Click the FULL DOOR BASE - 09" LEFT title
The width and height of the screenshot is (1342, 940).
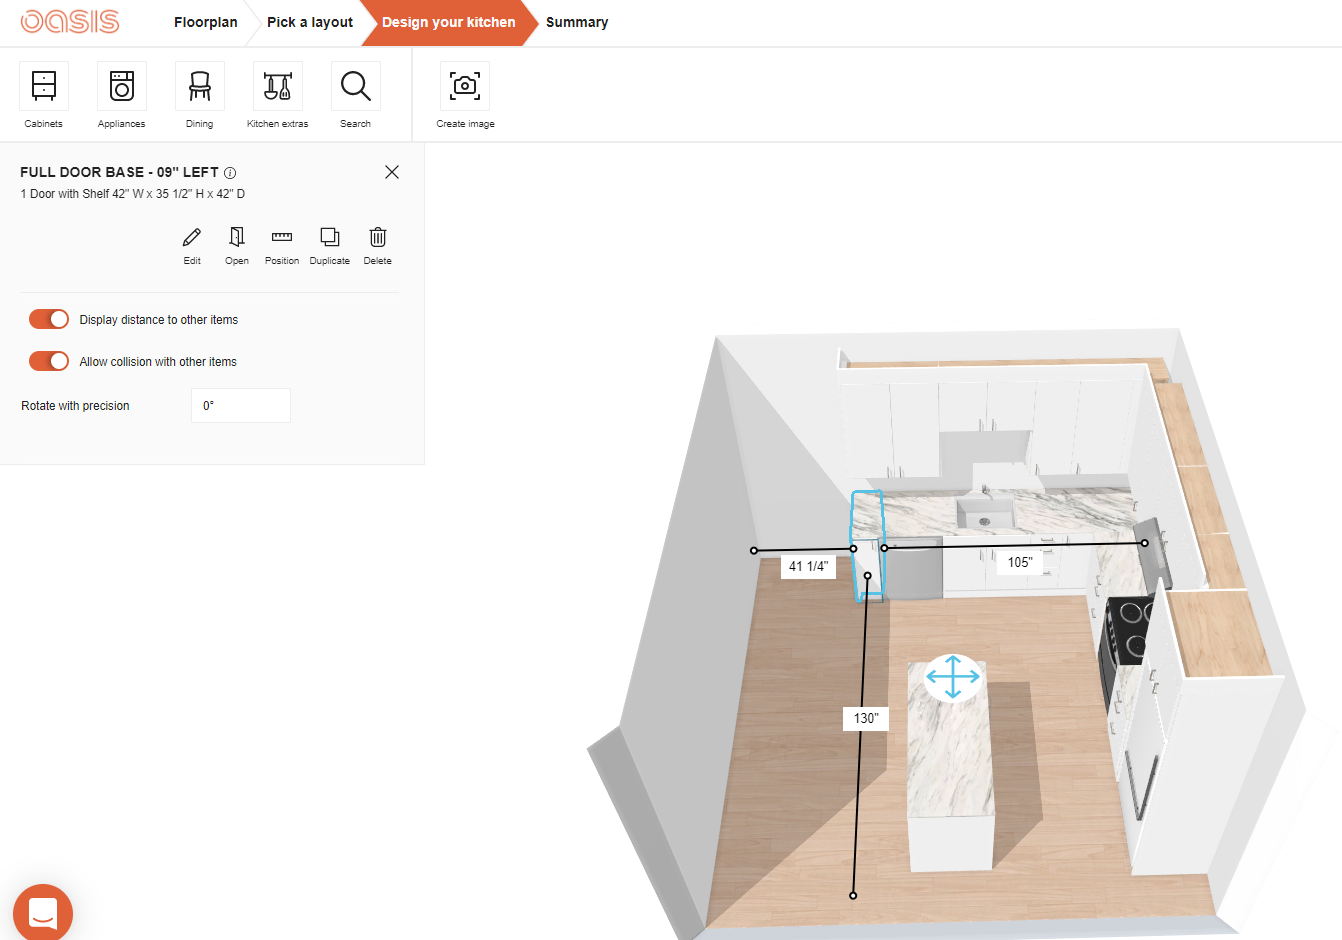[119, 172]
